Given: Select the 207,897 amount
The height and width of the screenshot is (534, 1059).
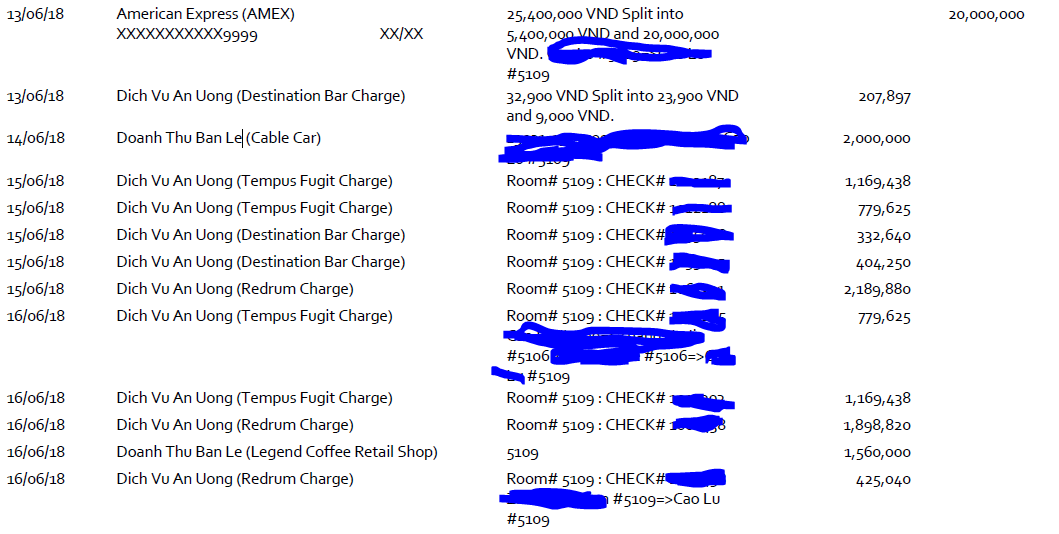Looking at the screenshot, I should point(885,97).
